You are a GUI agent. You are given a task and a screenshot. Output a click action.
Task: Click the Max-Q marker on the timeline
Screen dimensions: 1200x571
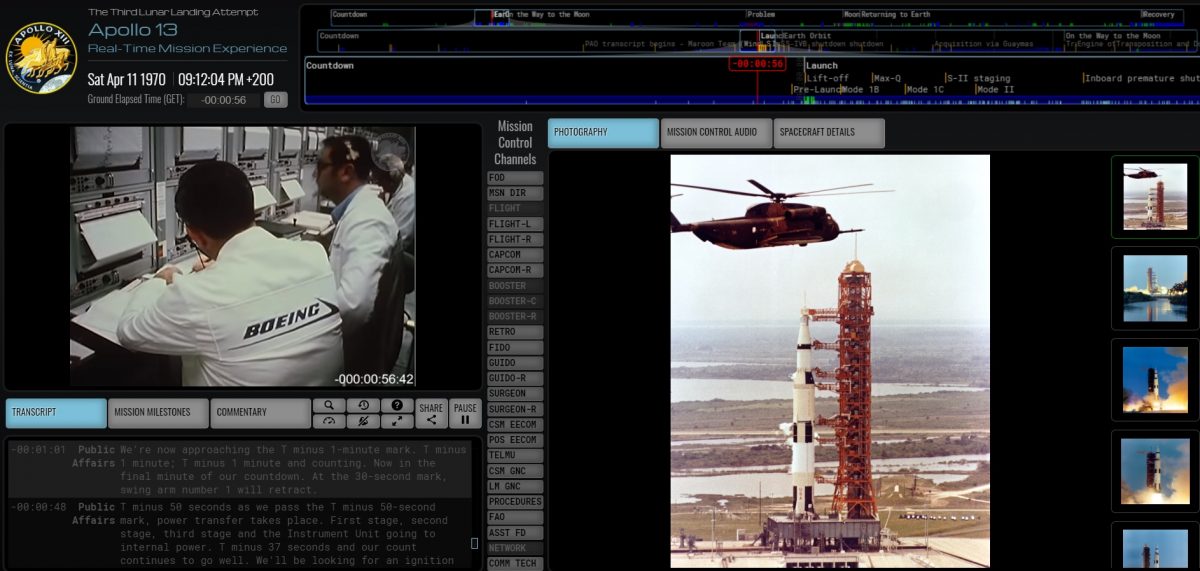pos(887,78)
